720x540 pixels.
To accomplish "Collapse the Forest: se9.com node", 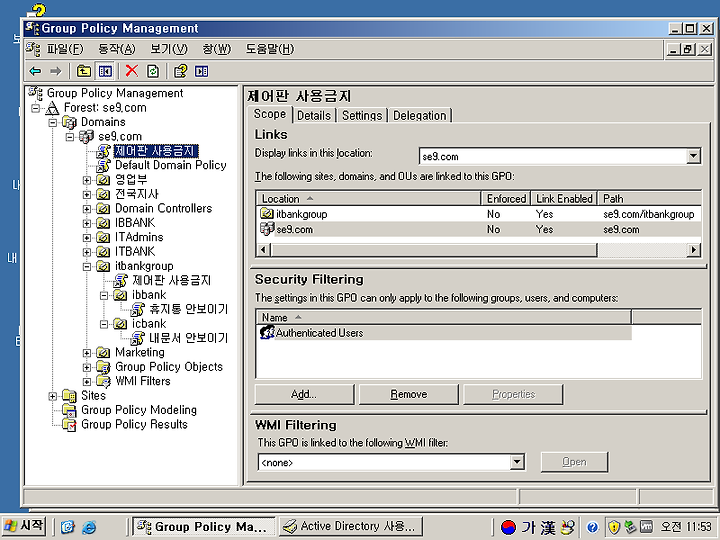I will [35, 108].
